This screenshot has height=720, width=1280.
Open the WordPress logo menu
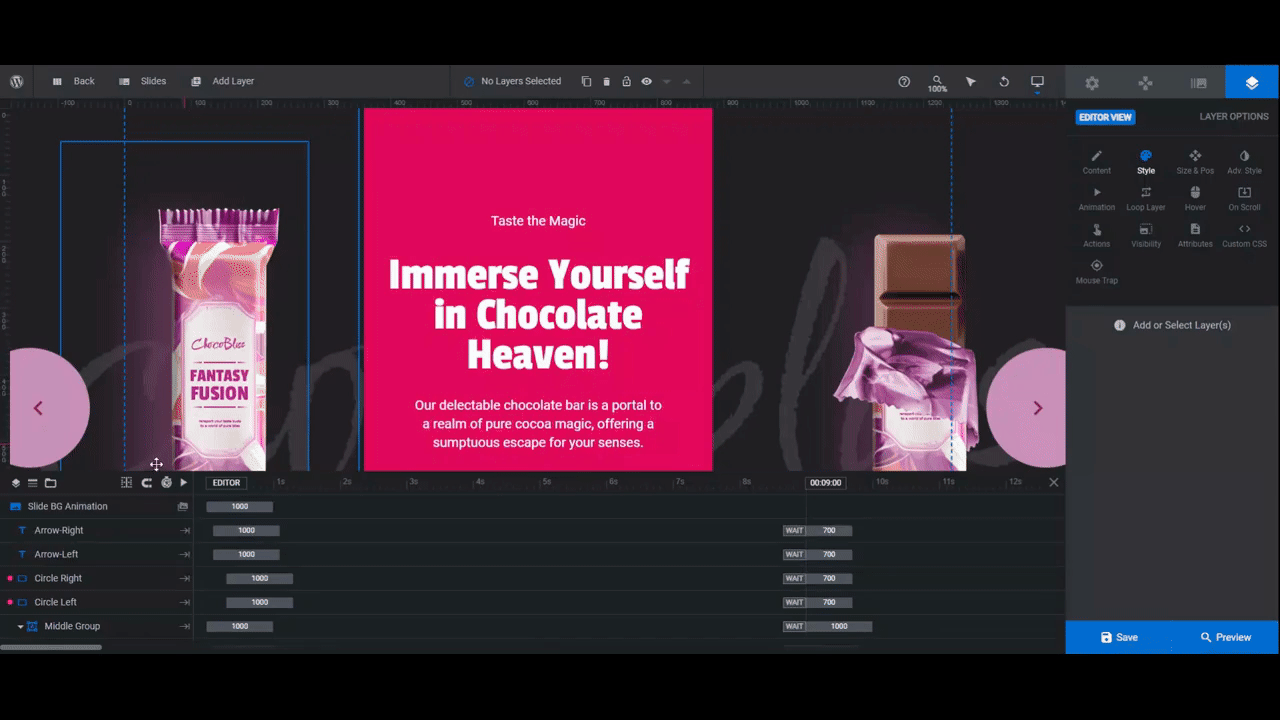[17, 81]
